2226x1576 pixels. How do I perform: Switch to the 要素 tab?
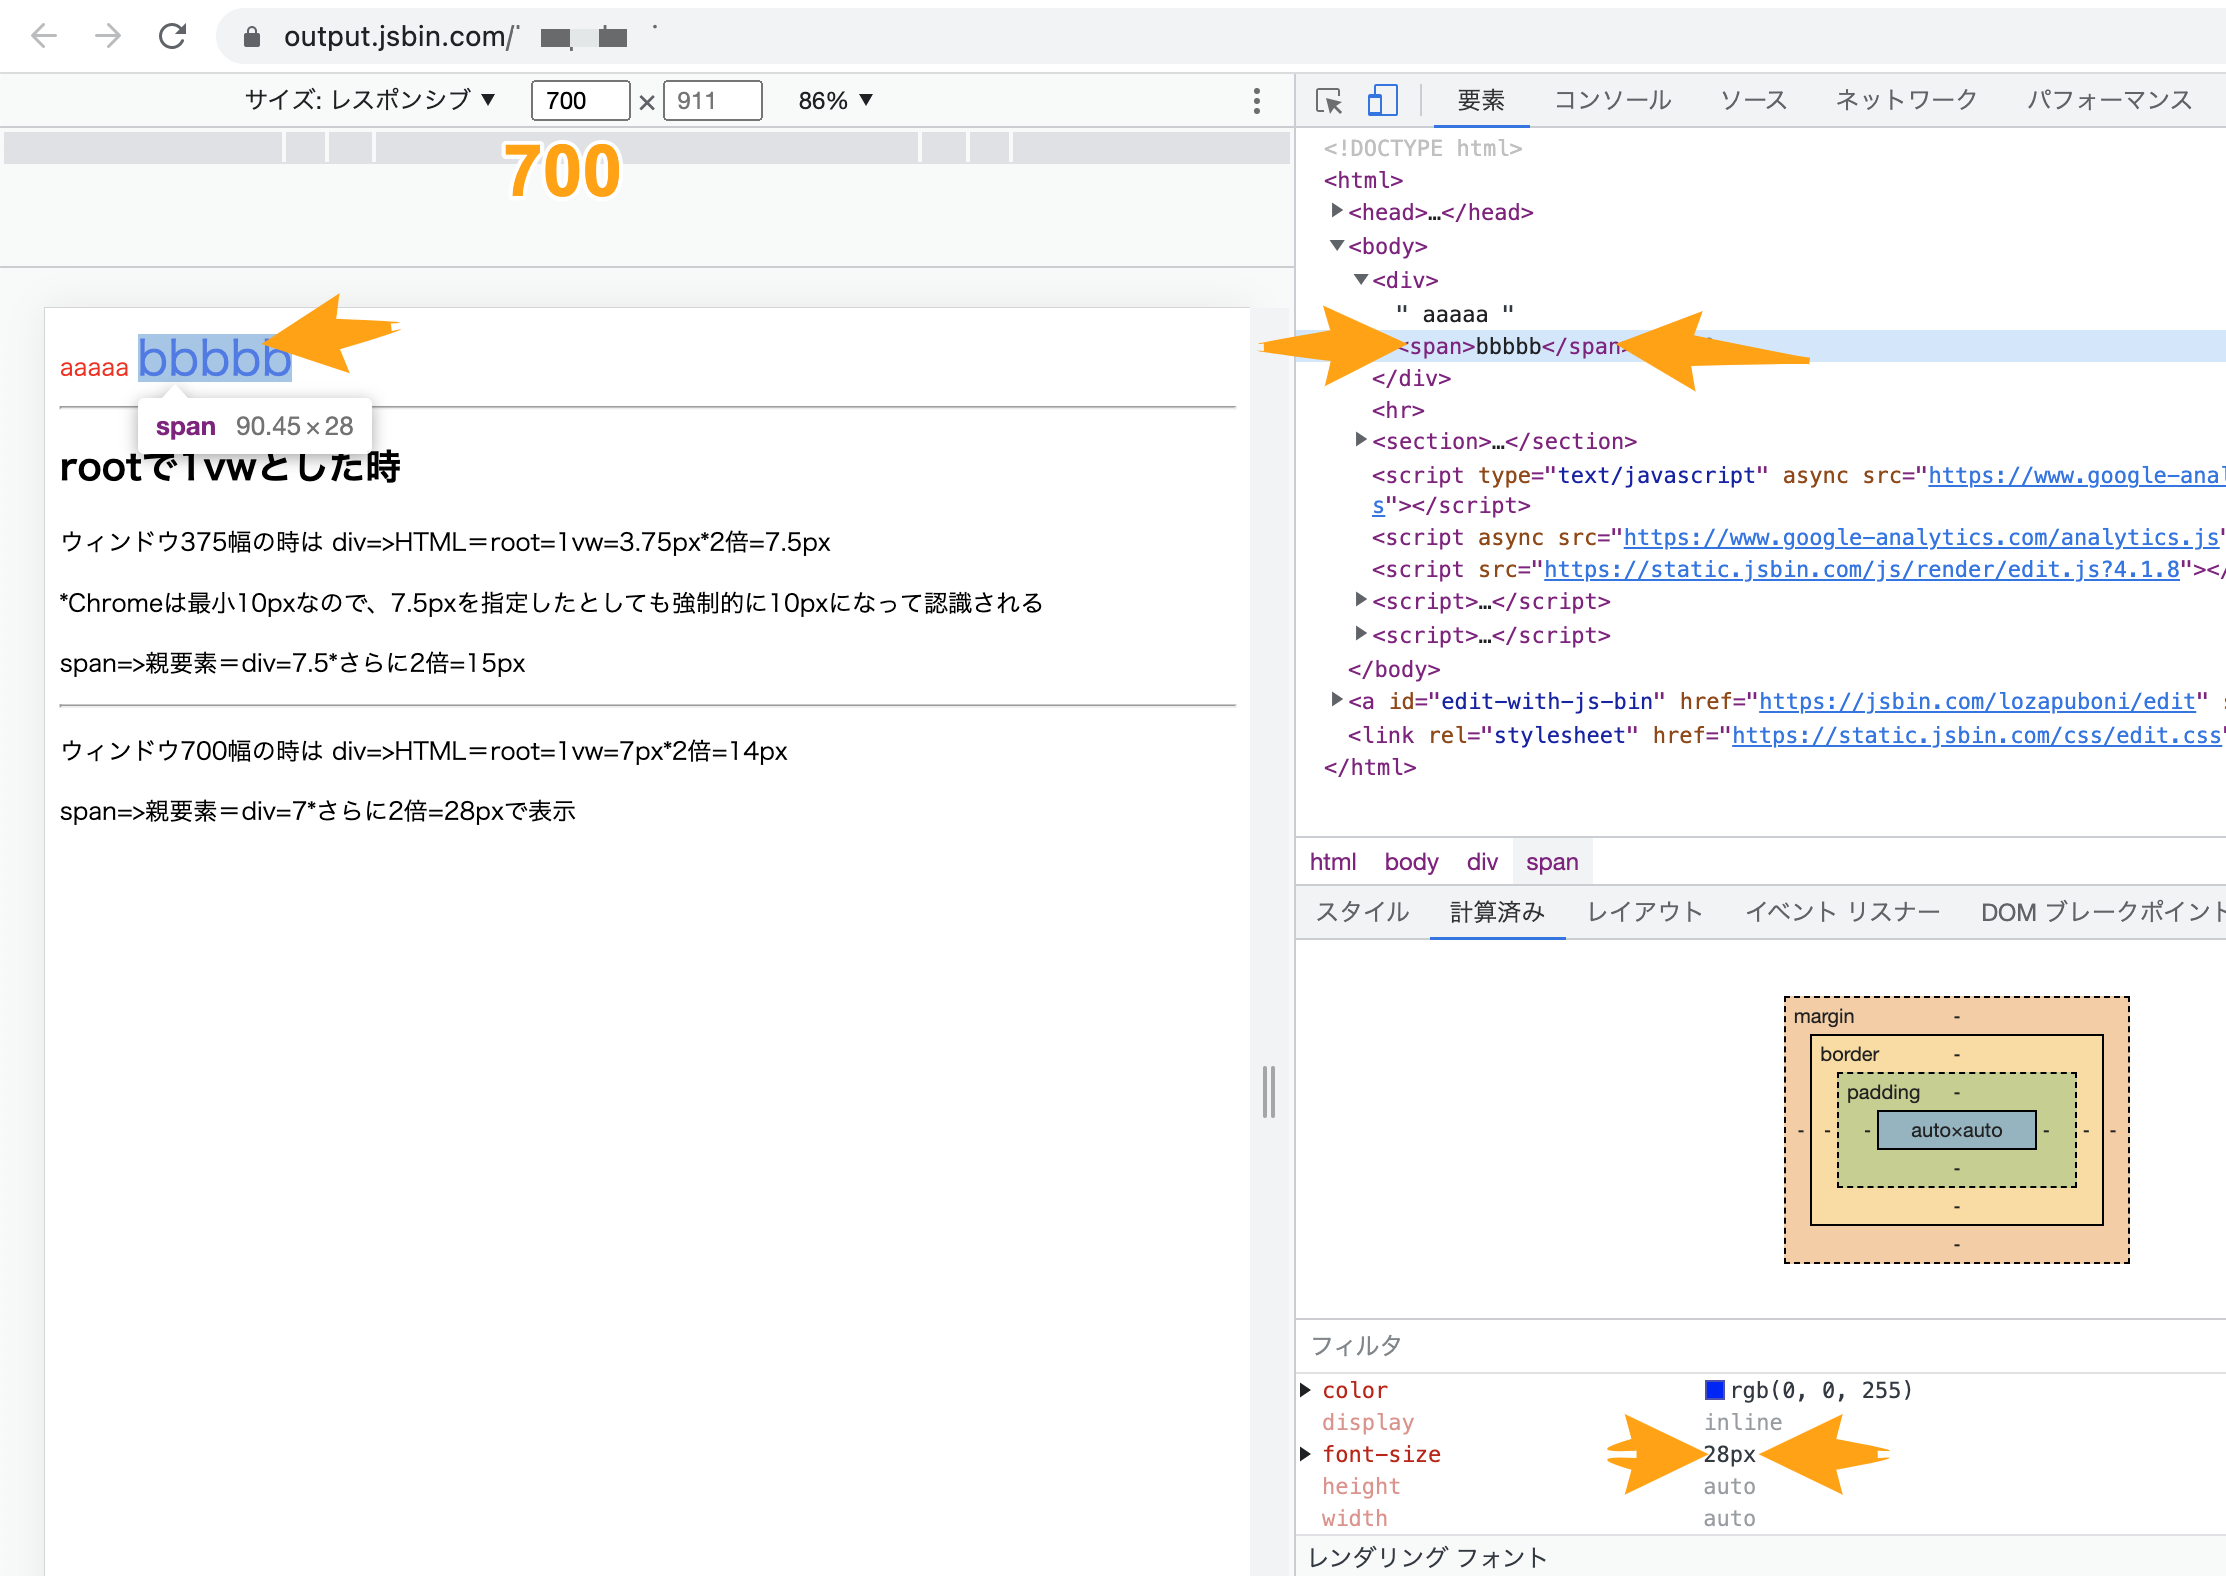(1481, 100)
